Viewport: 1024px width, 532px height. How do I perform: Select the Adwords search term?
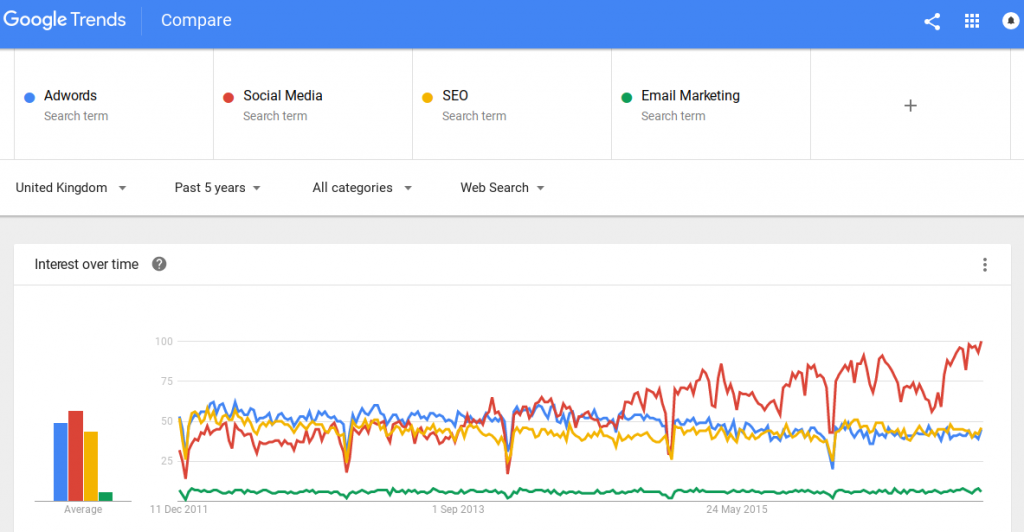coord(71,96)
